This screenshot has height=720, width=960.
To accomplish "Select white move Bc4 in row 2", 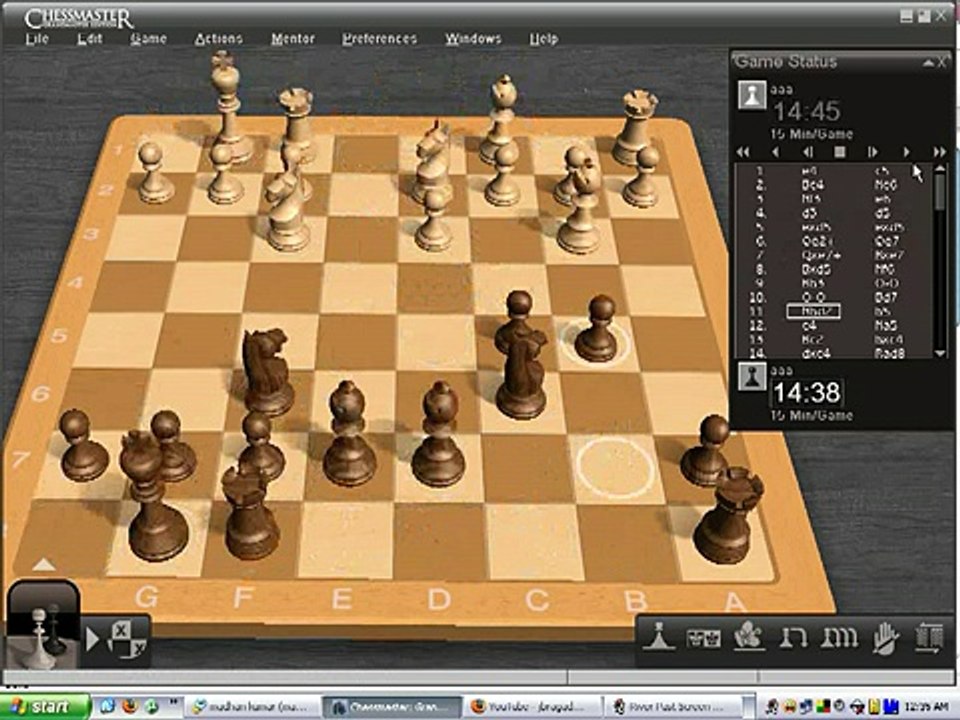I will [812, 184].
